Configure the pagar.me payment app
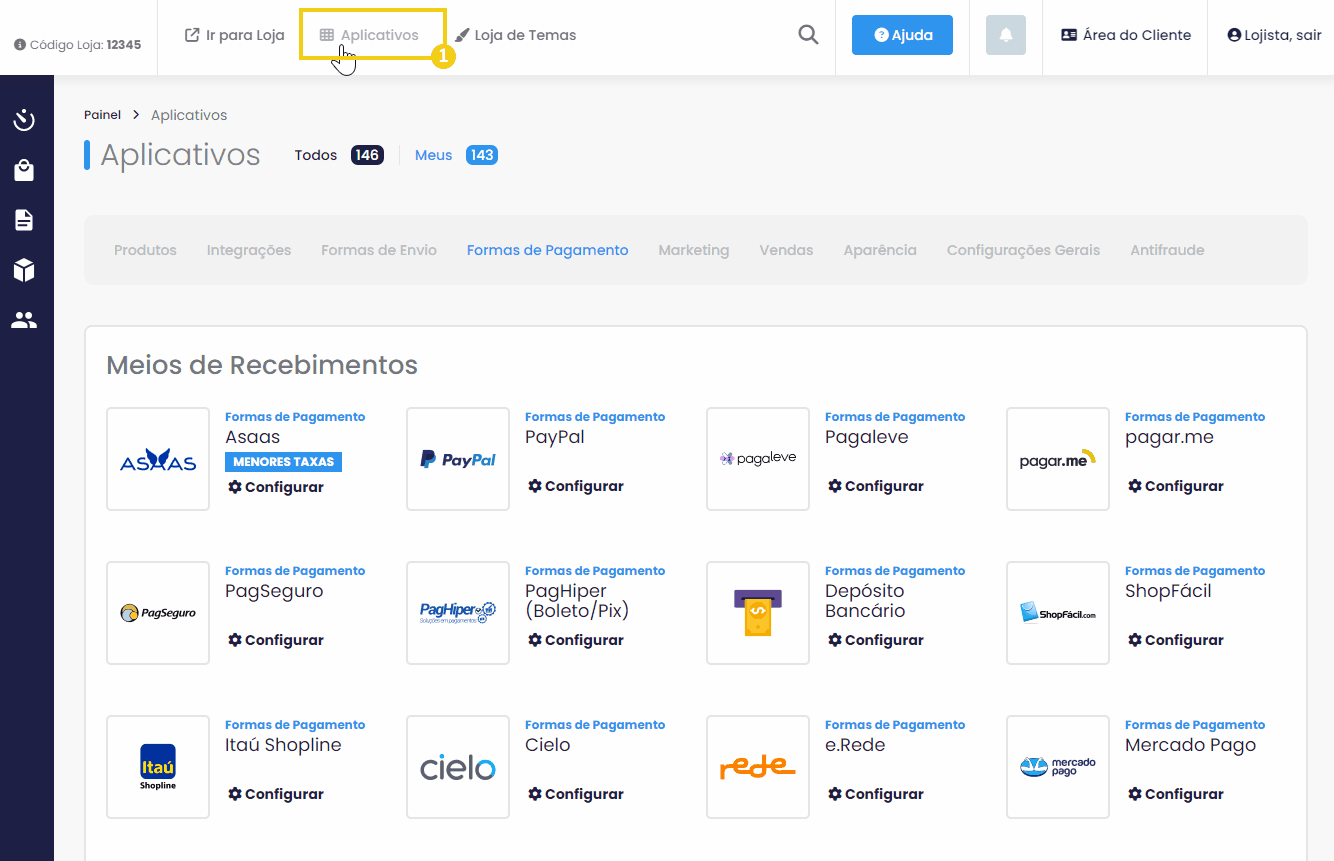Viewport: 1334px width, 861px height. click(1176, 486)
